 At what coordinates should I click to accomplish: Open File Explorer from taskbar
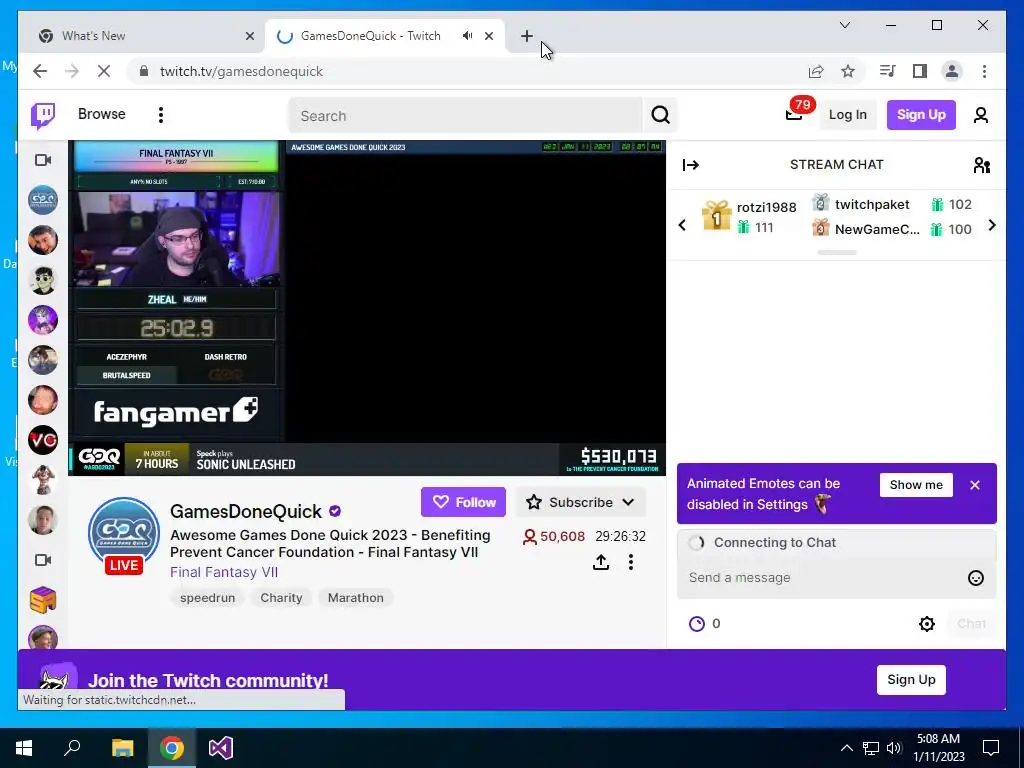[x=122, y=748]
